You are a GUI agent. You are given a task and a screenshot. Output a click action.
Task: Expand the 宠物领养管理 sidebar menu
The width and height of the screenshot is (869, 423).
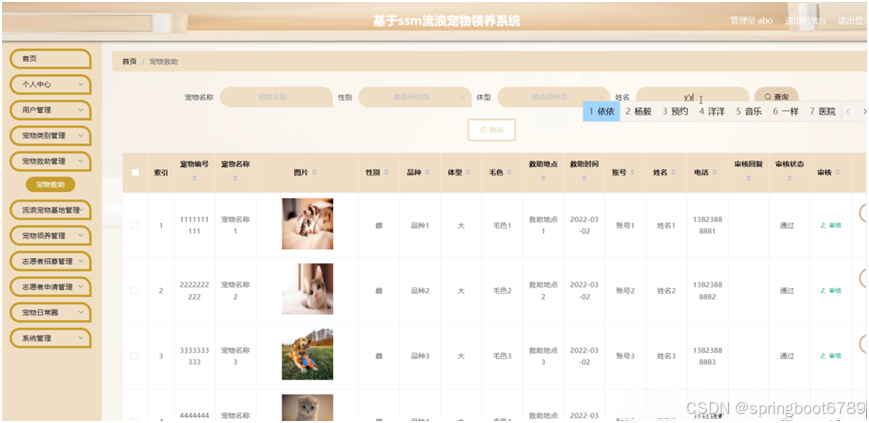click(x=50, y=236)
